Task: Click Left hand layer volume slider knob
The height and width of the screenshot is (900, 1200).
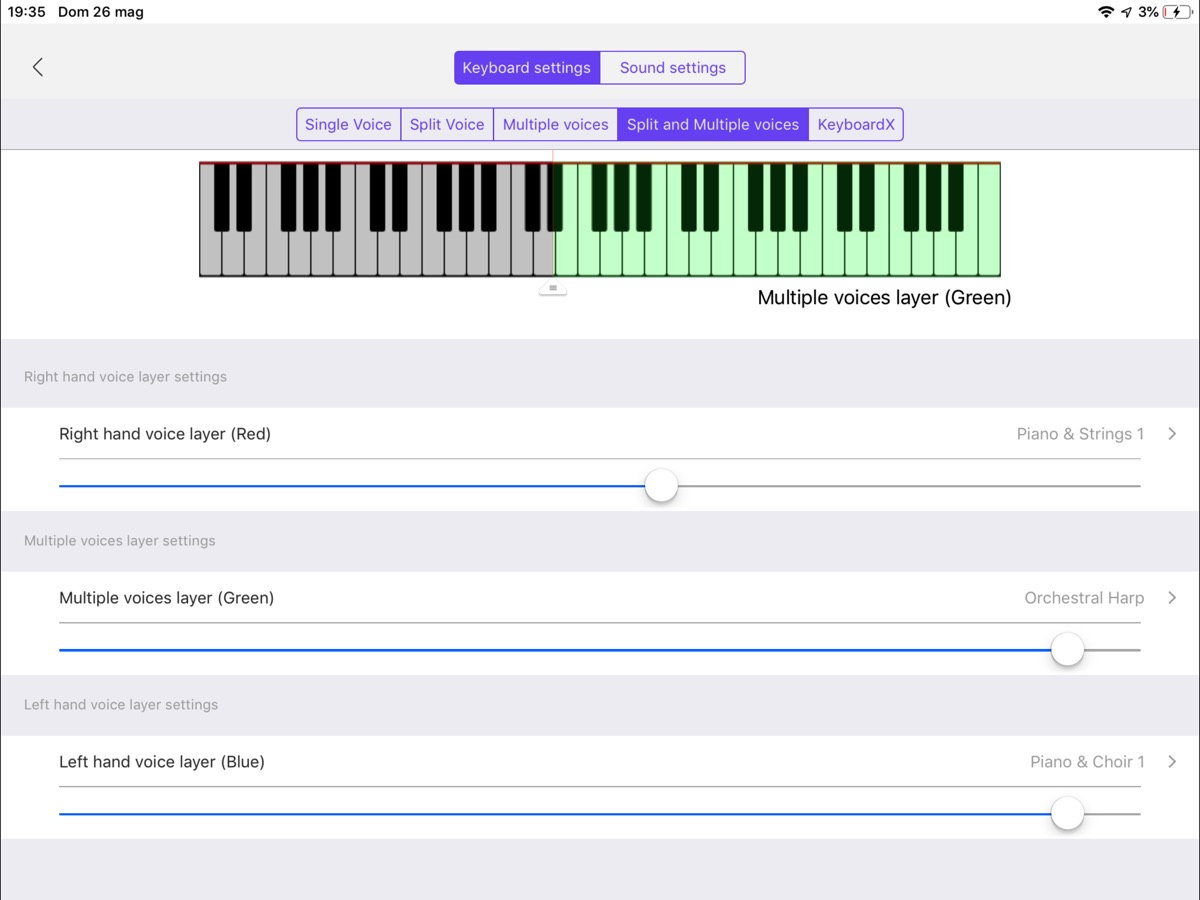Action: point(1068,814)
